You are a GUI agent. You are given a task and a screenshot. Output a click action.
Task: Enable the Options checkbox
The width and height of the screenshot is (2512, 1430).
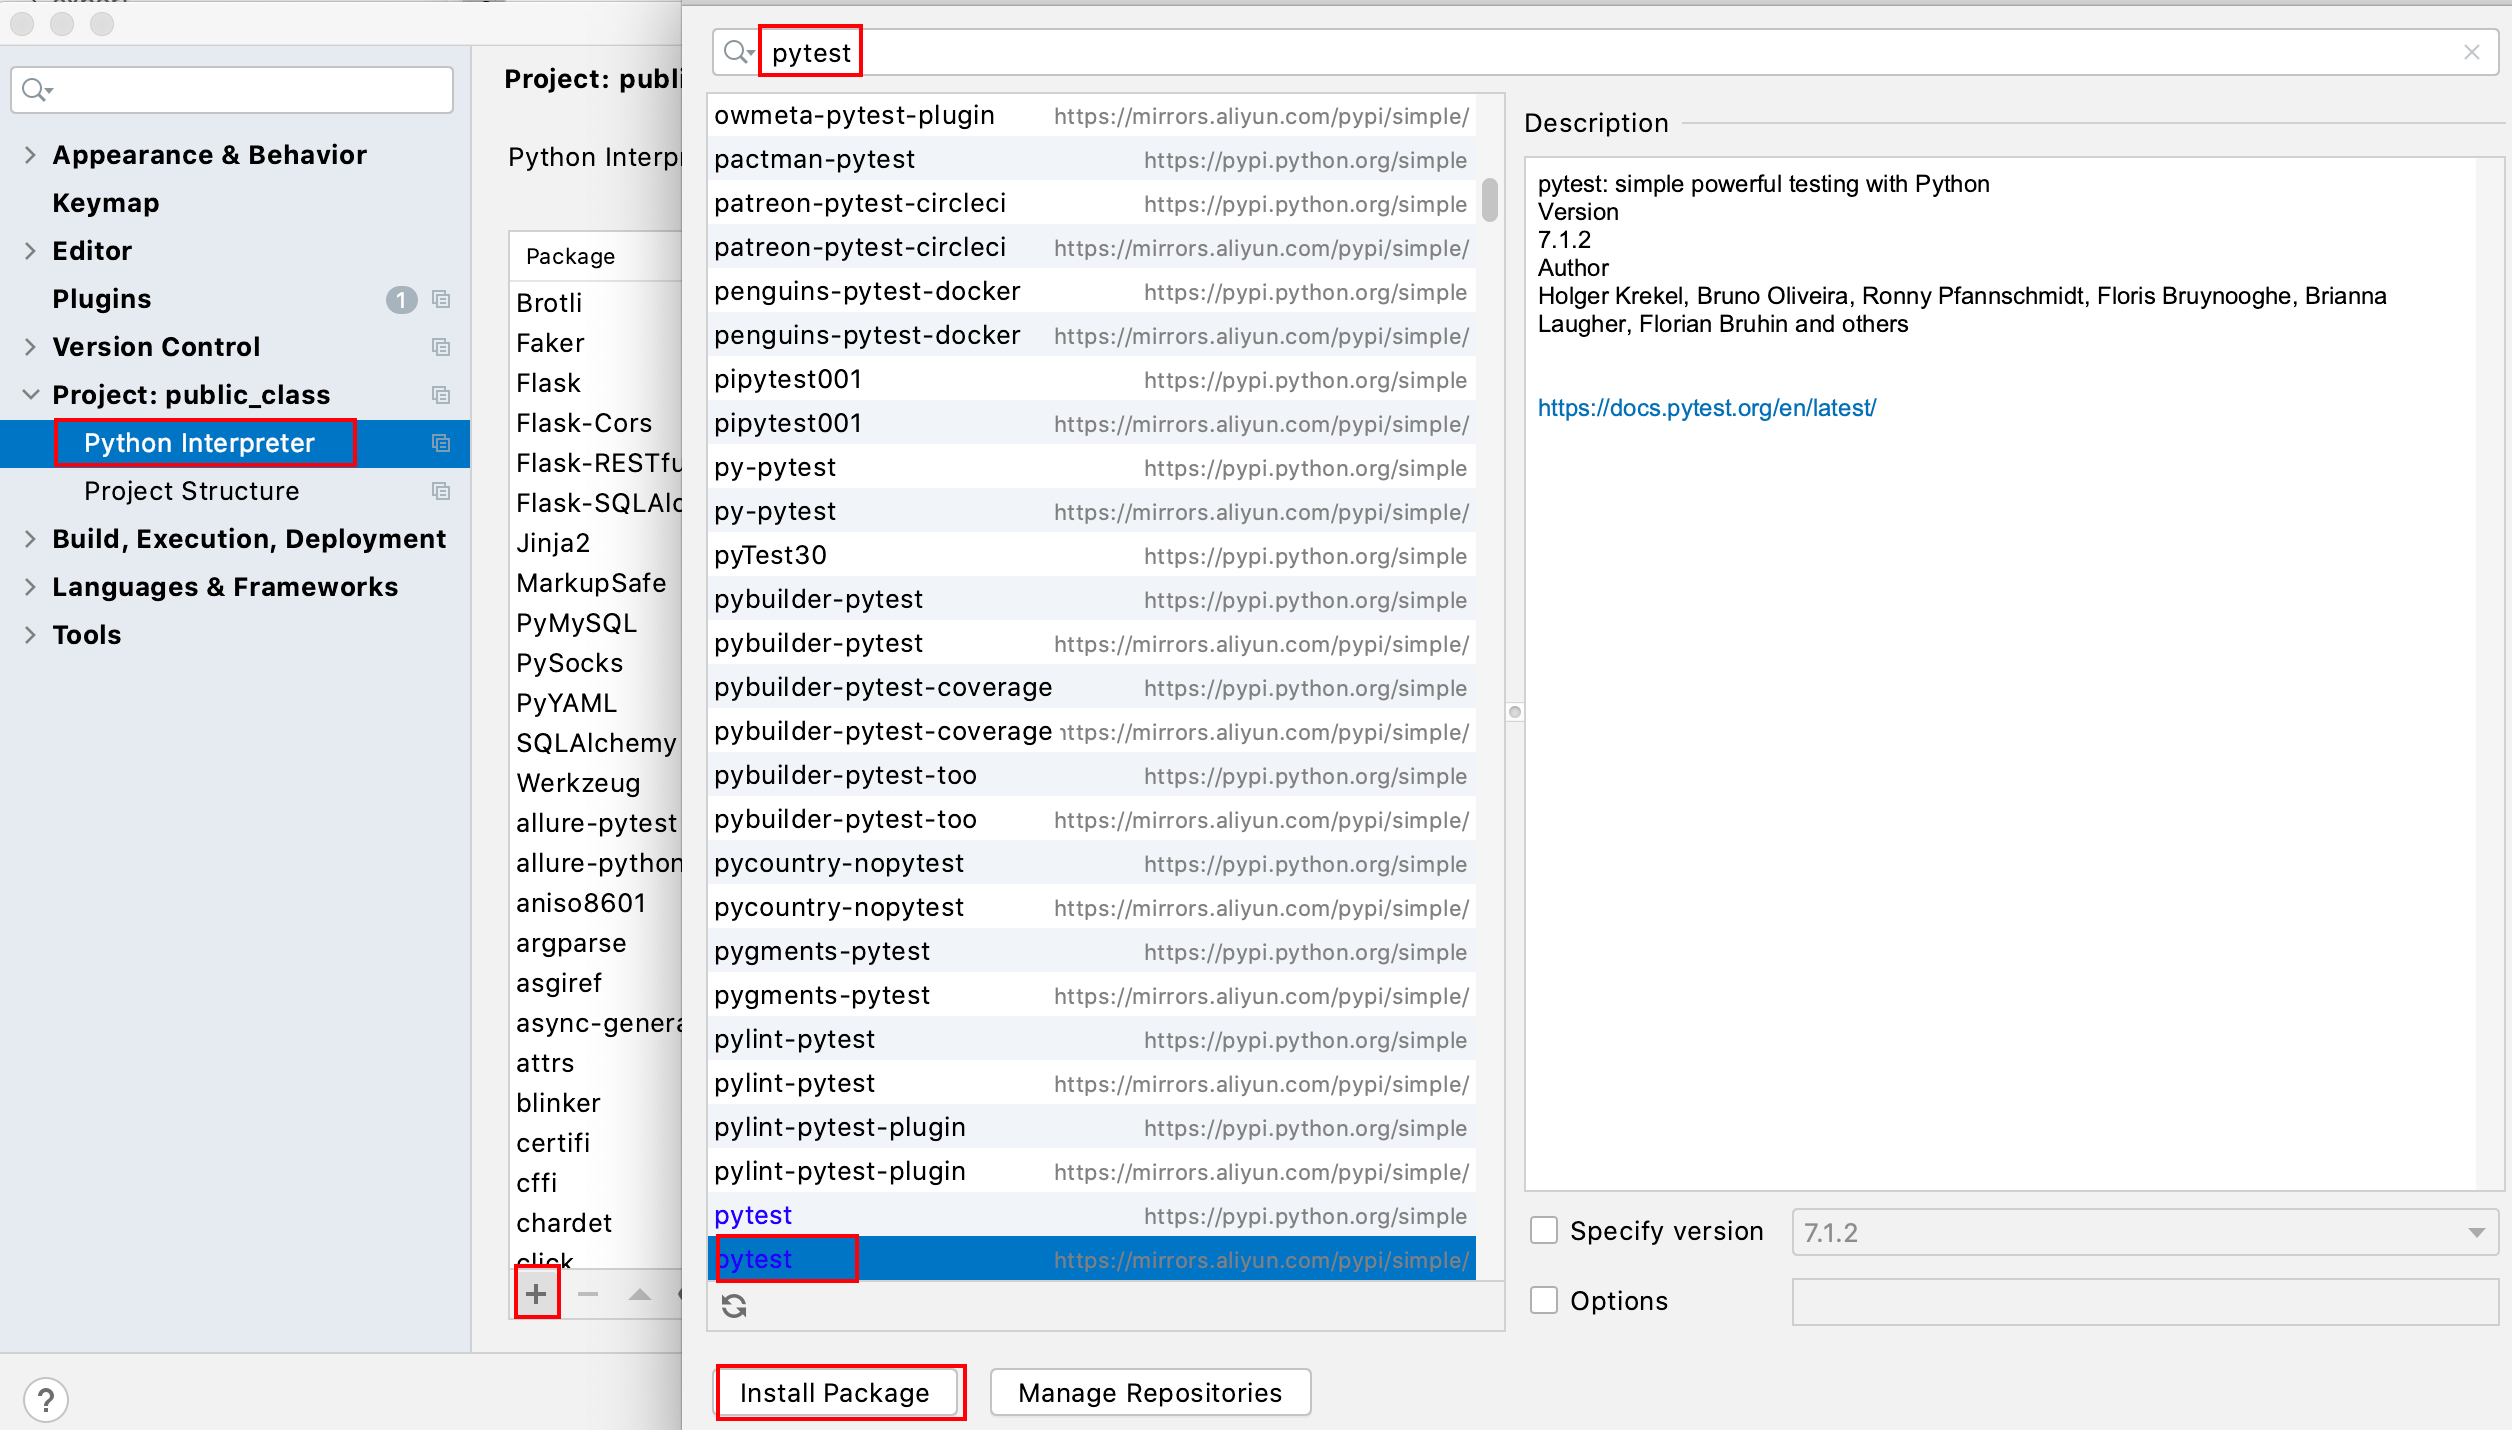1544,1300
